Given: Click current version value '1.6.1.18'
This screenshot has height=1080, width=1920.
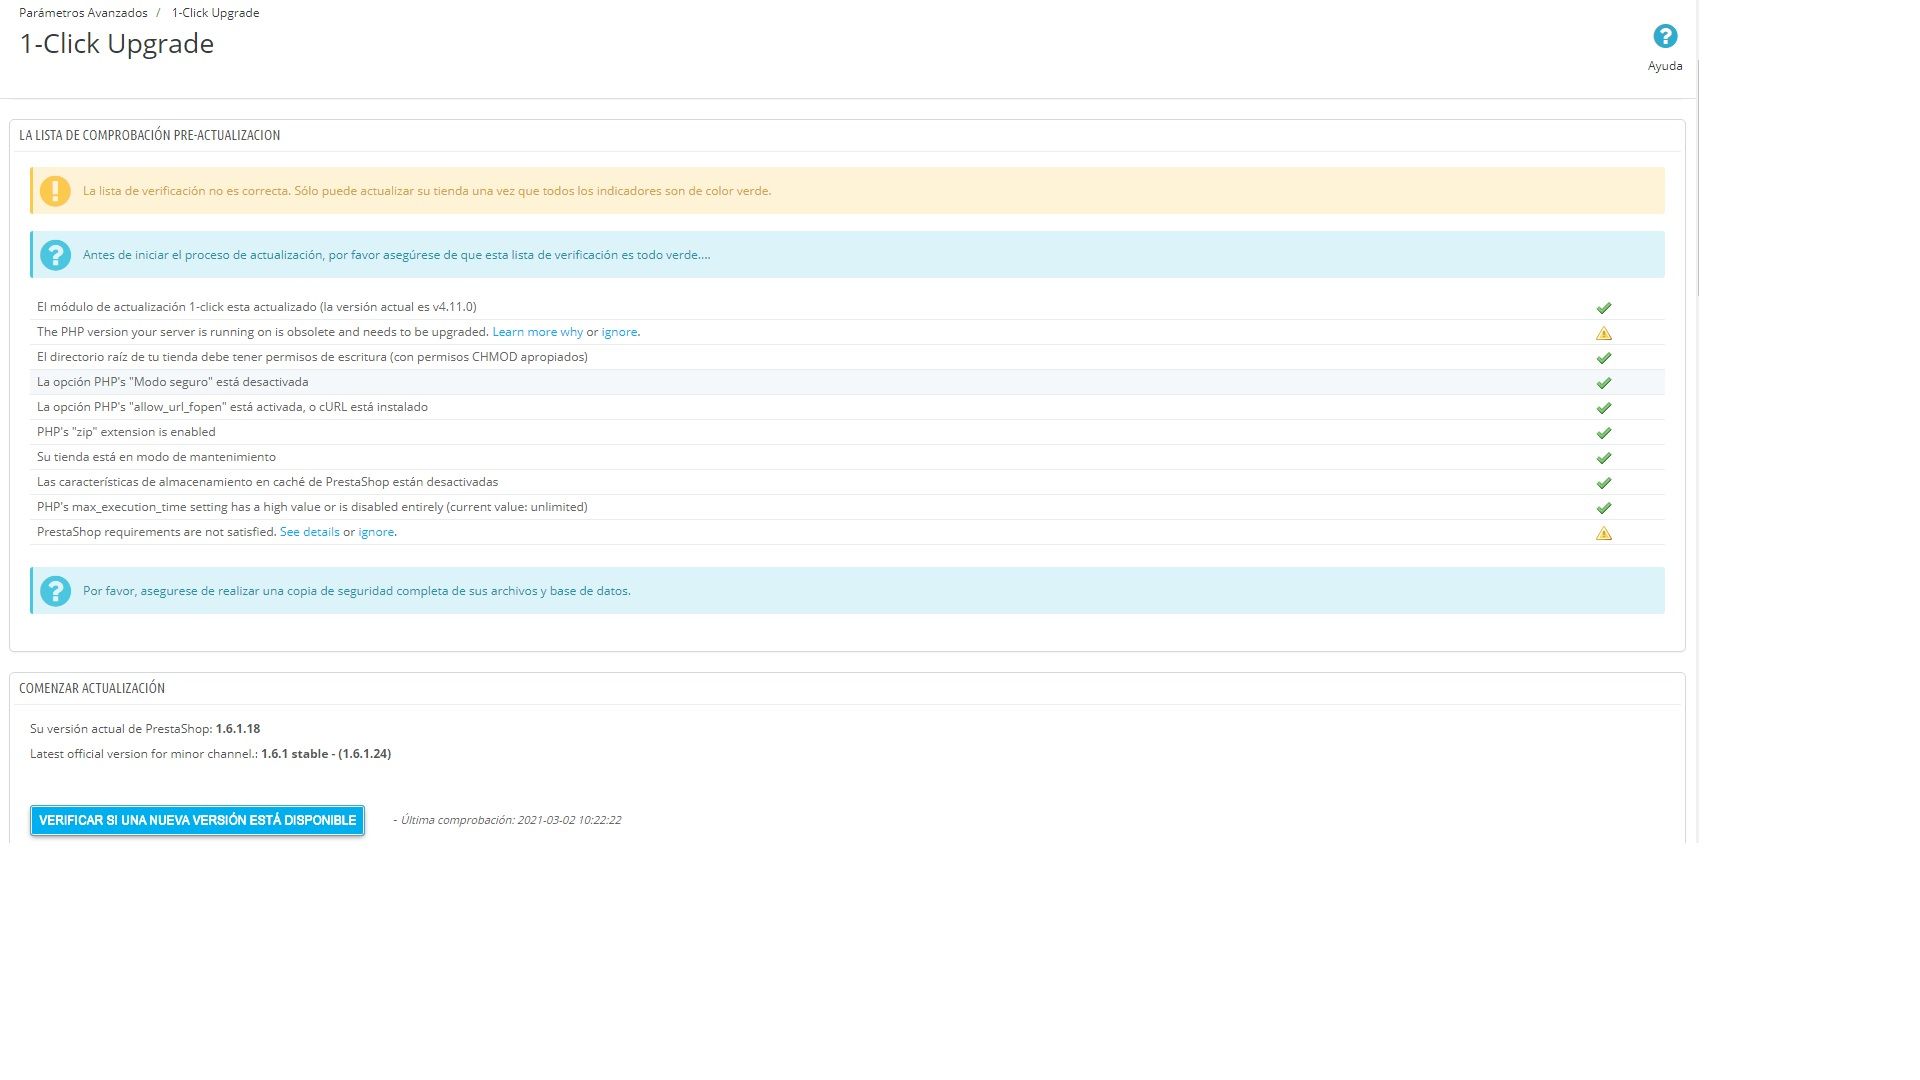Looking at the screenshot, I should click(x=238, y=729).
